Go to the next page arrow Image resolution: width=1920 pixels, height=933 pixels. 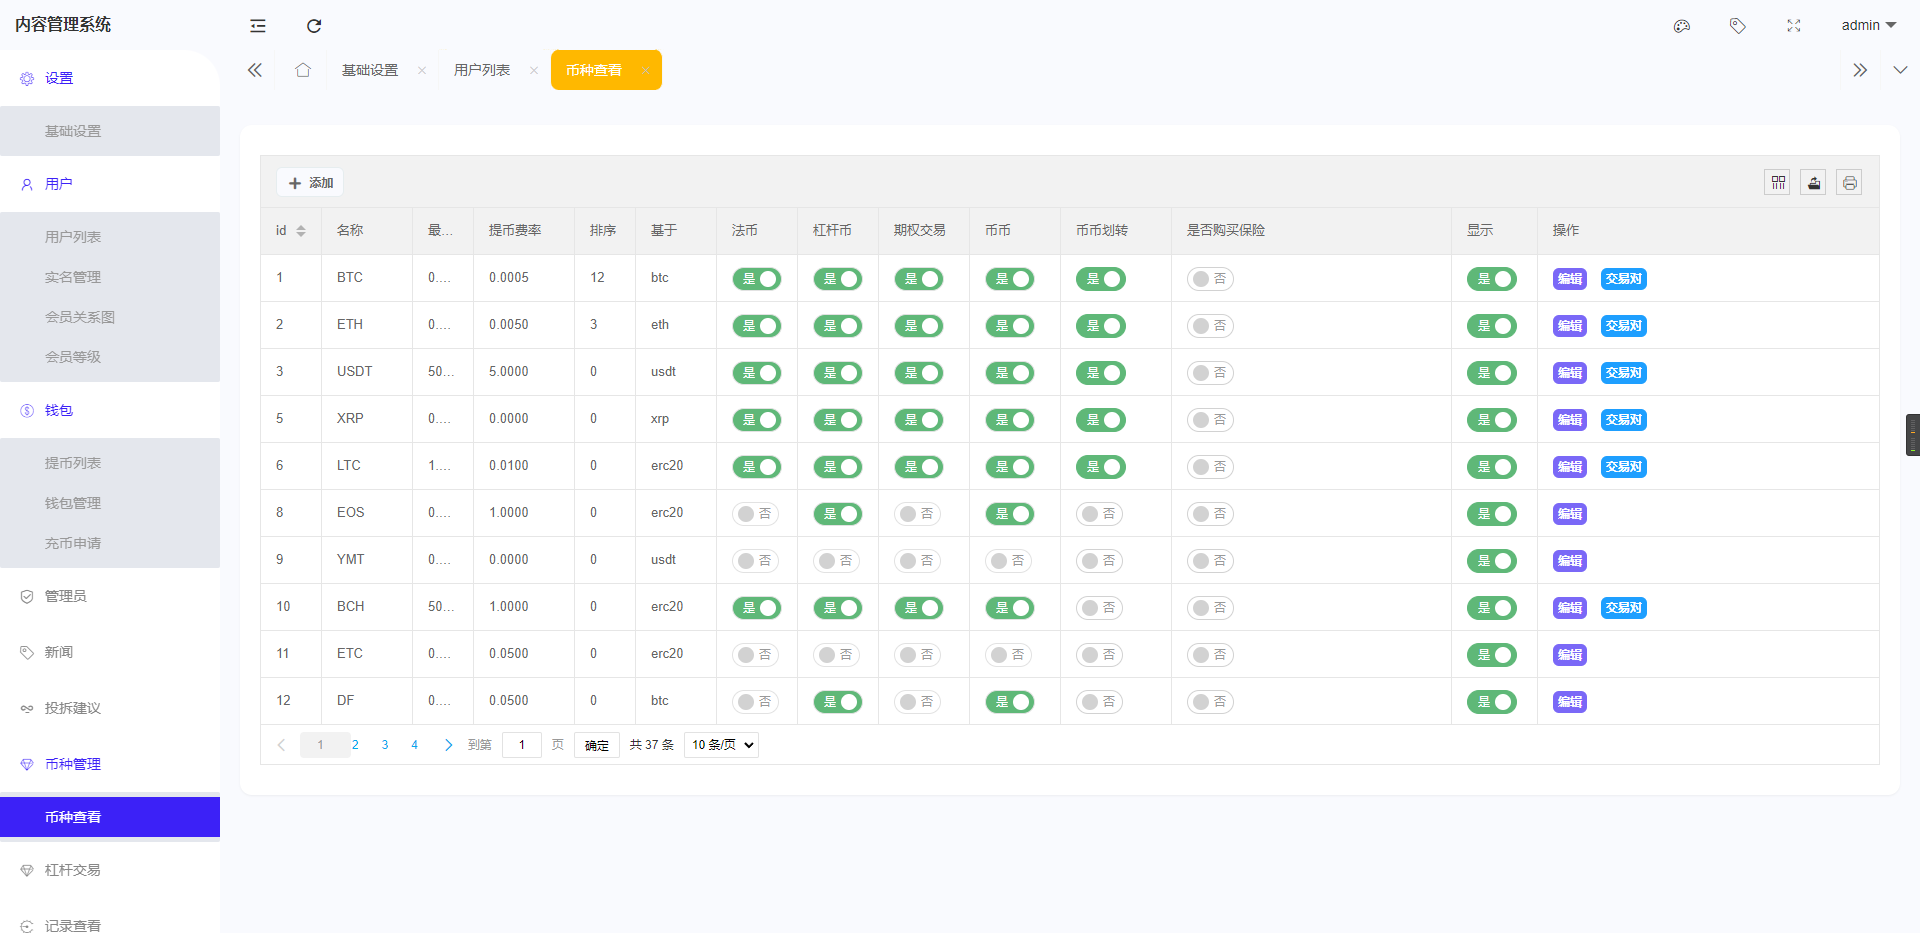(448, 745)
